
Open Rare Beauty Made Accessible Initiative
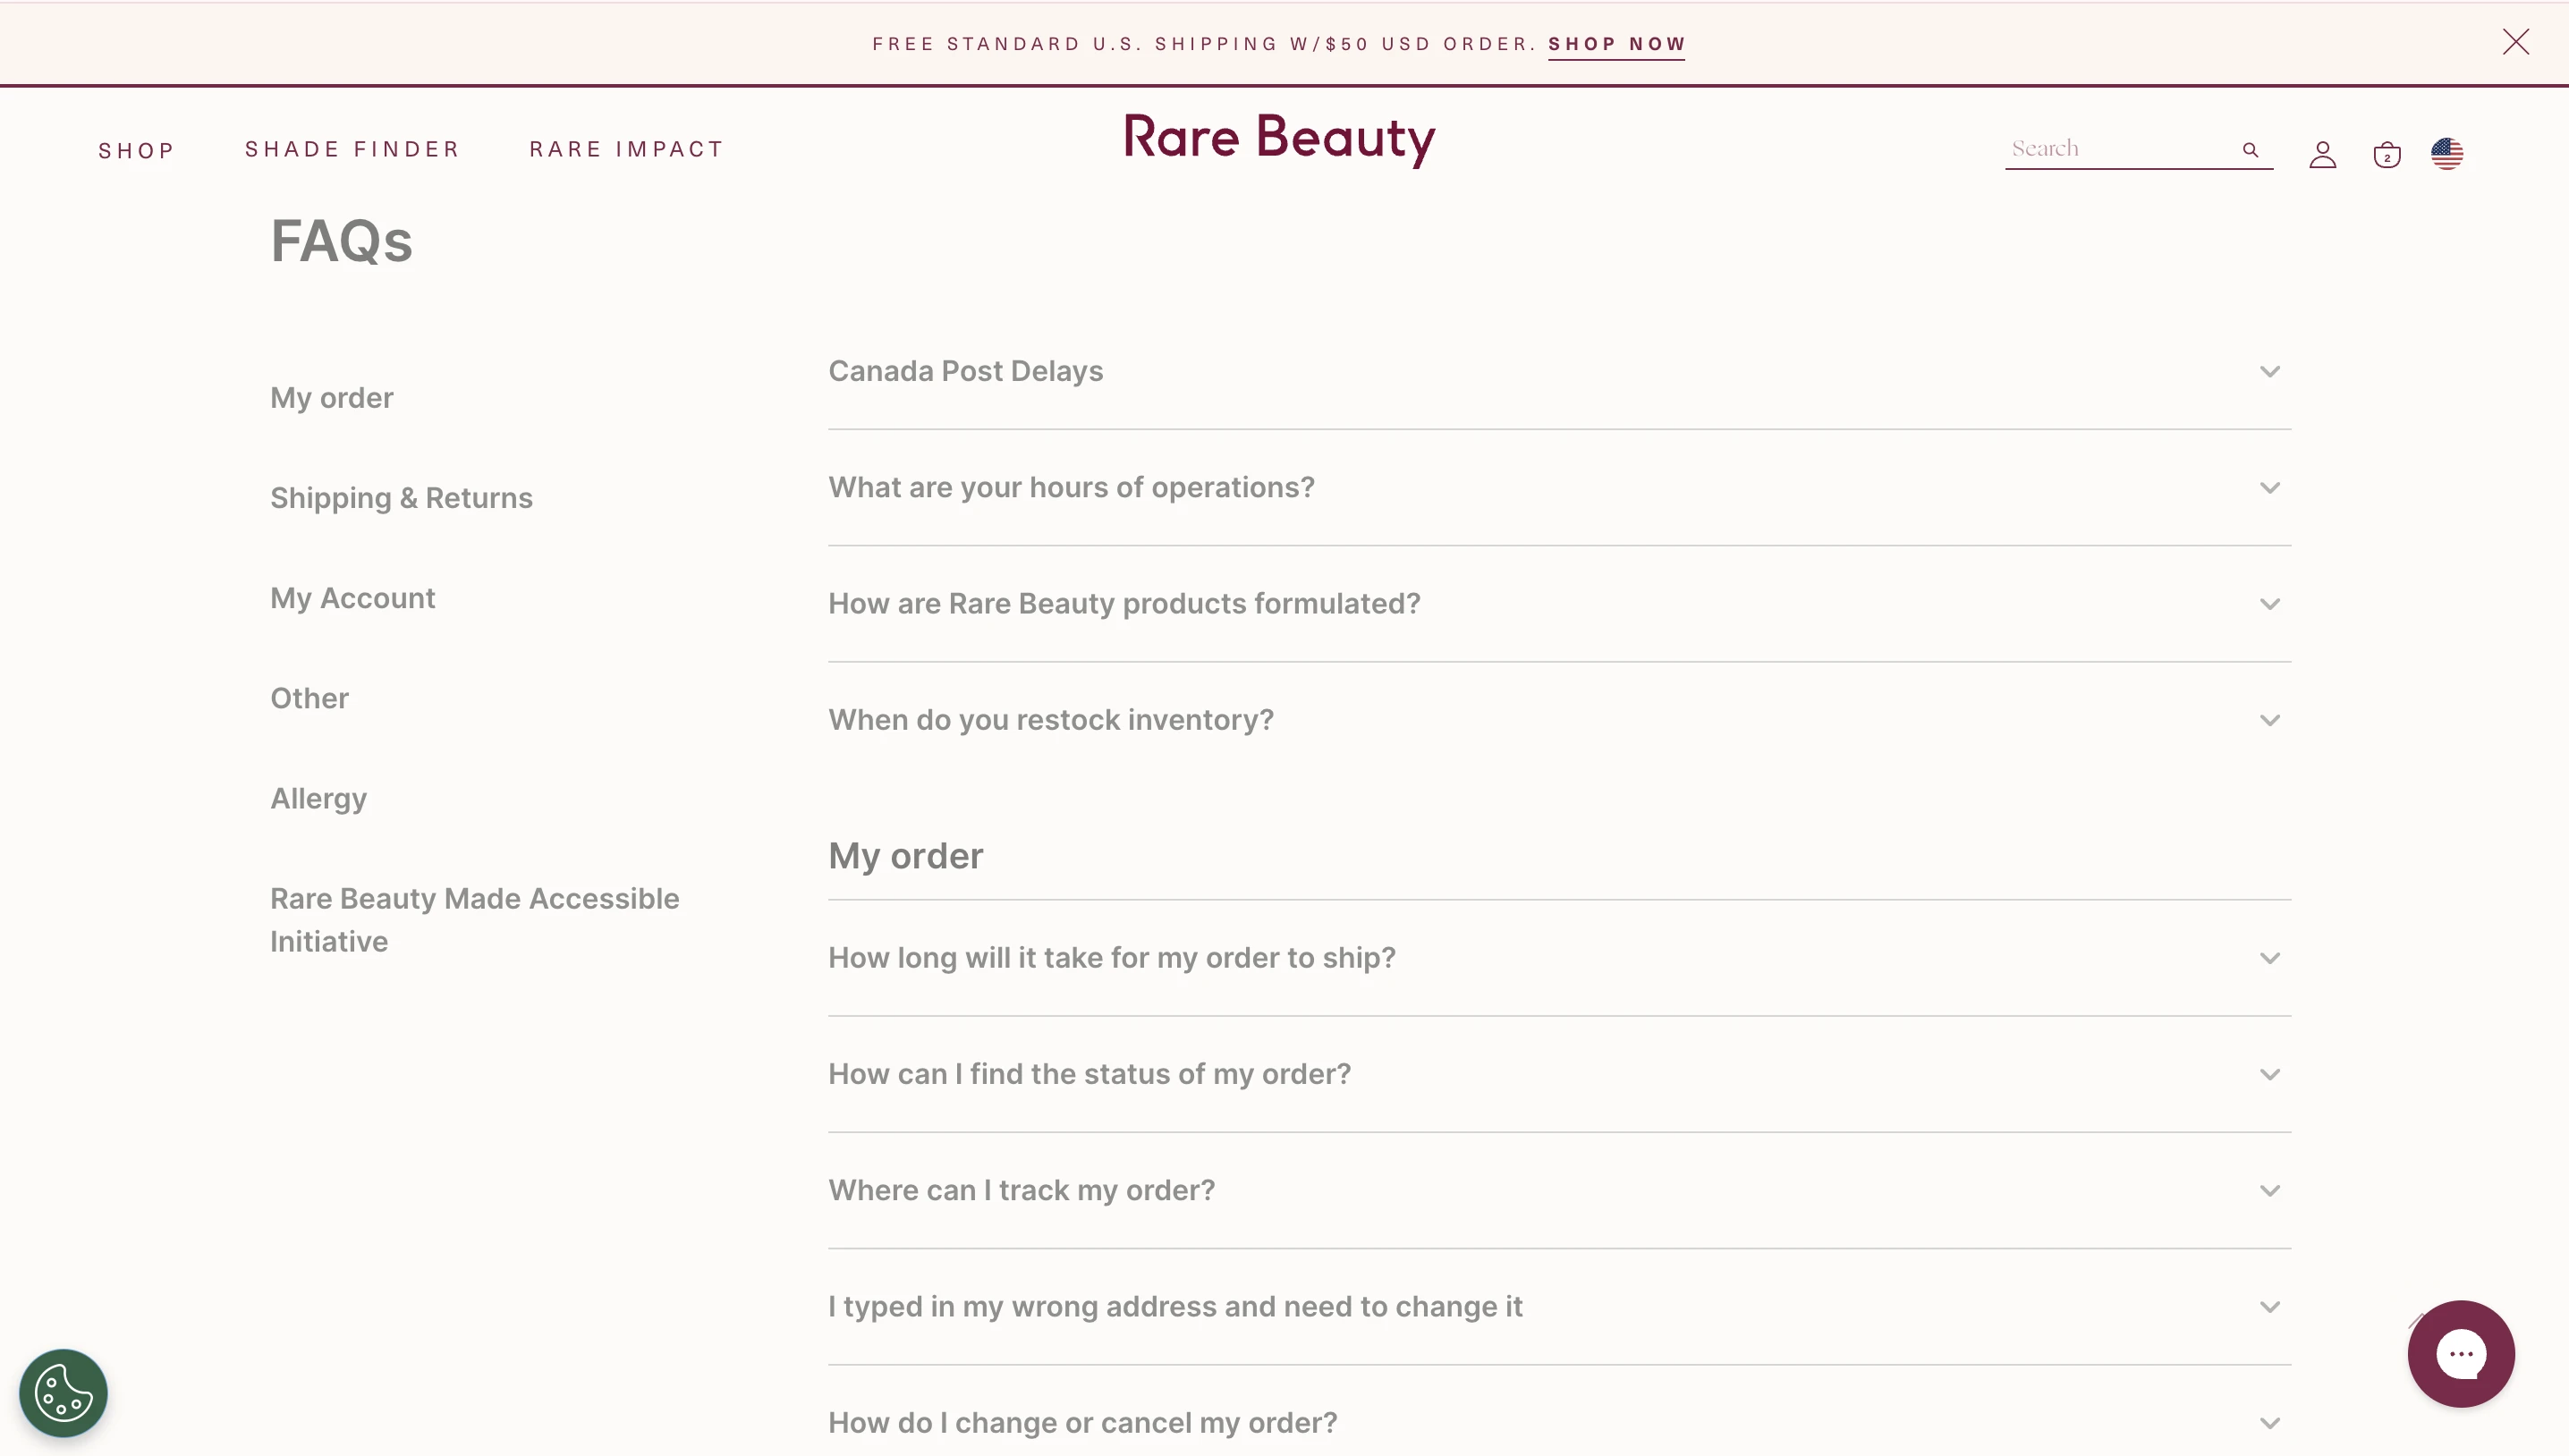tap(474, 920)
